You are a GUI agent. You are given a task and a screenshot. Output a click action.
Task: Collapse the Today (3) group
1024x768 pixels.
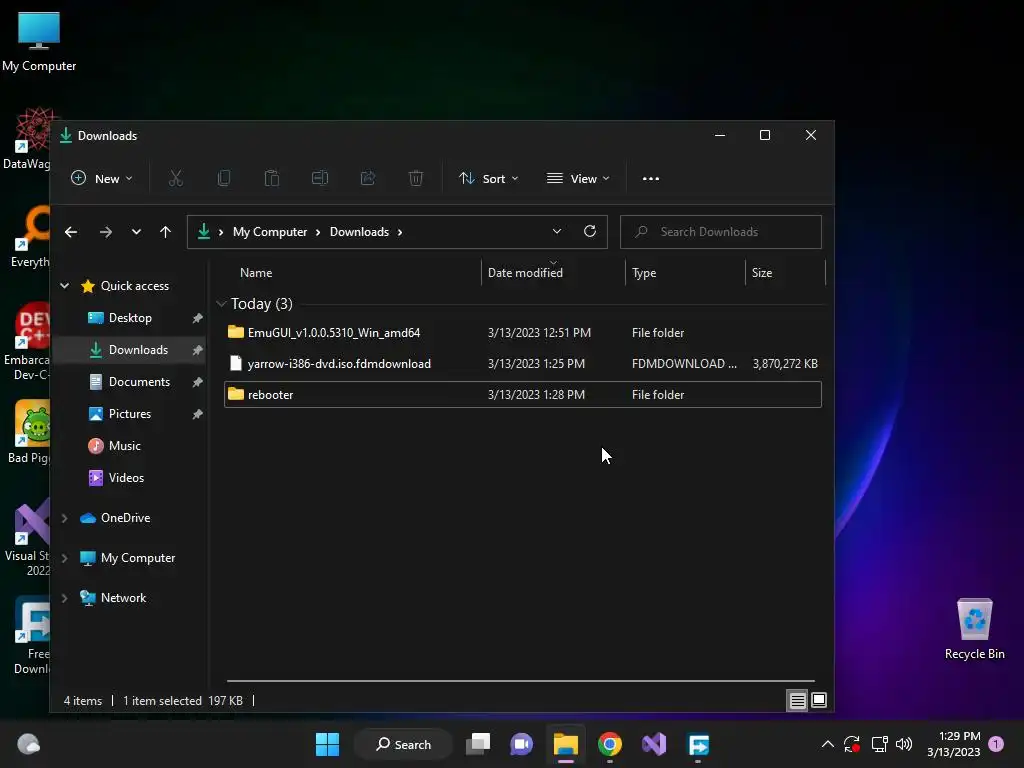221,304
